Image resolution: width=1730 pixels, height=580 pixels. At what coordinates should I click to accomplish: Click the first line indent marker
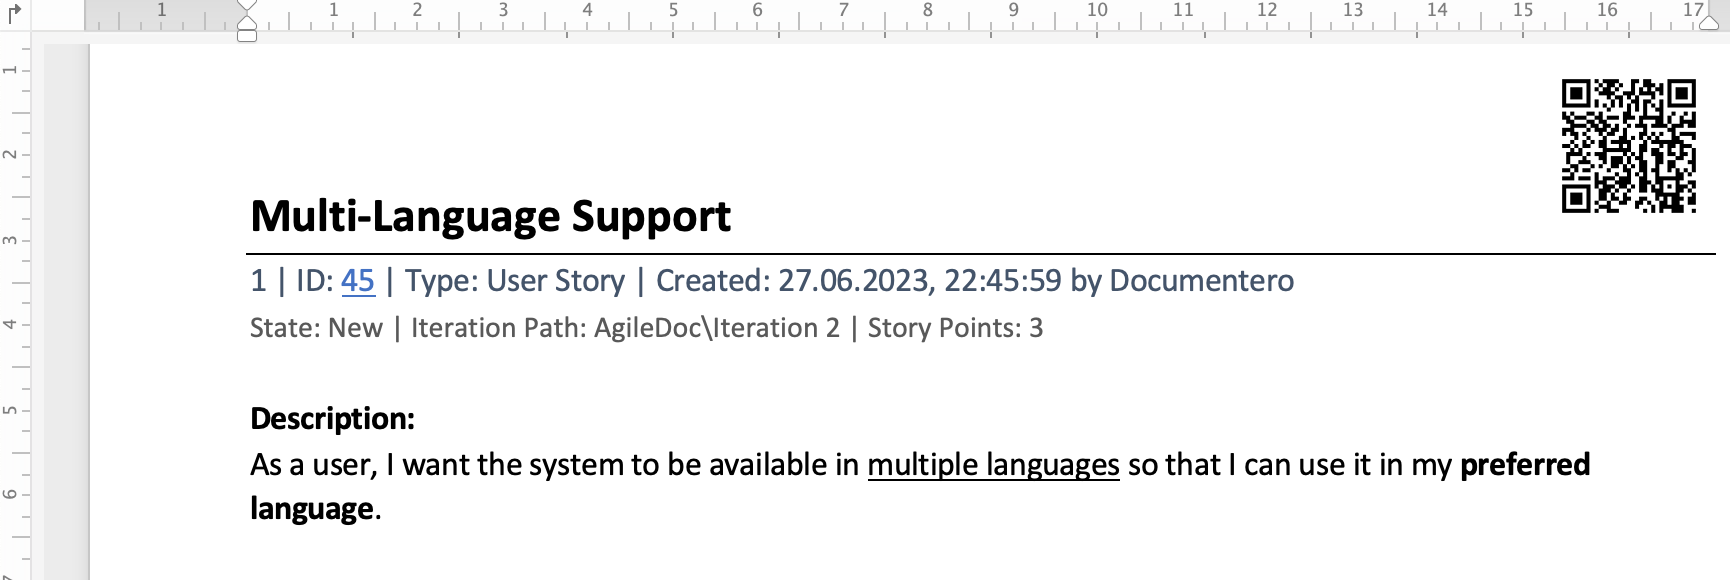click(247, 6)
